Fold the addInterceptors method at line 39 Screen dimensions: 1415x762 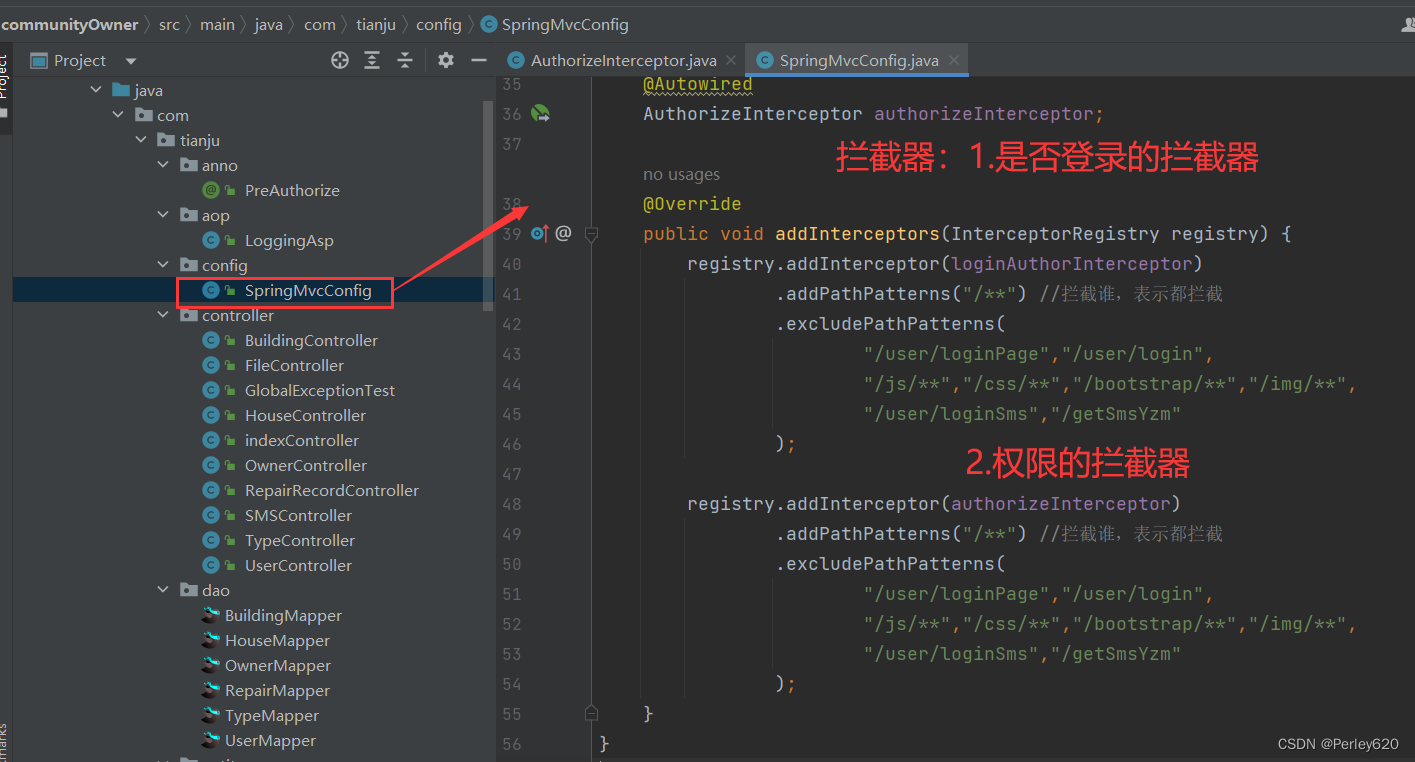tap(591, 234)
